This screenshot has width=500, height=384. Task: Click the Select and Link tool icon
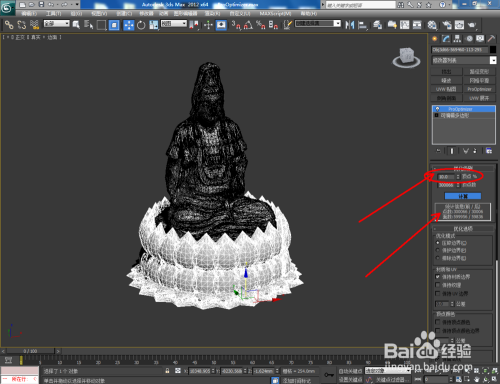9,25
